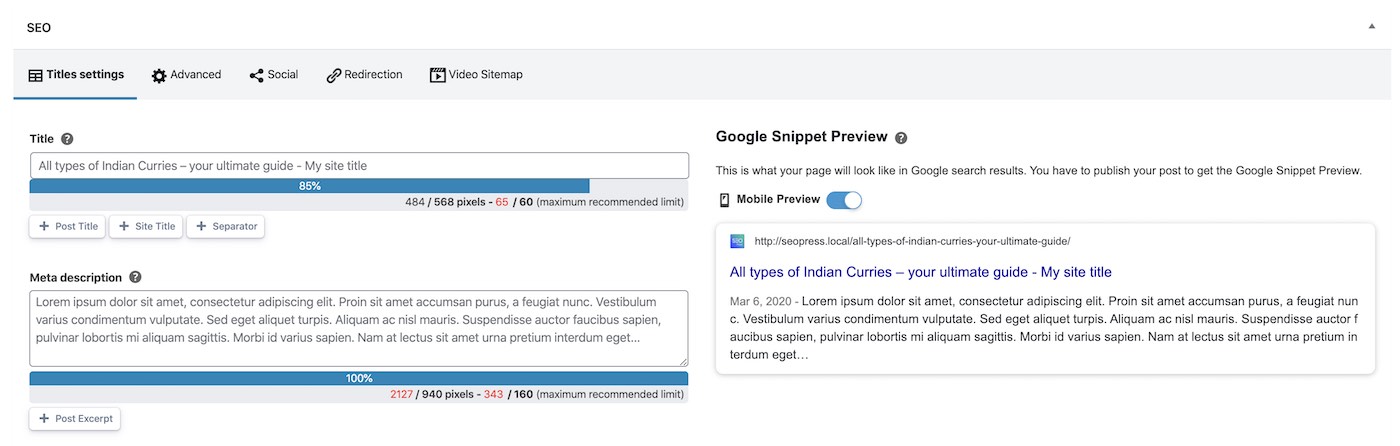
Task: Click the Google Snippet Preview help icon
Action: click(901, 138)
